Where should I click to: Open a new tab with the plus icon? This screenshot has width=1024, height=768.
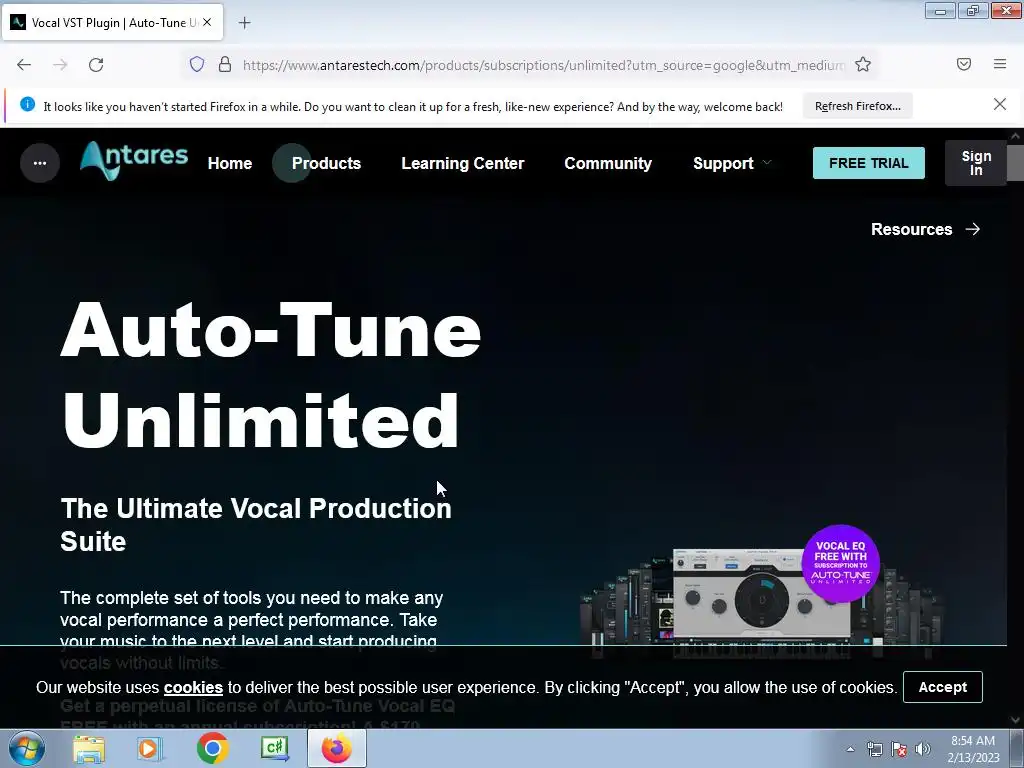click(244, 23)
